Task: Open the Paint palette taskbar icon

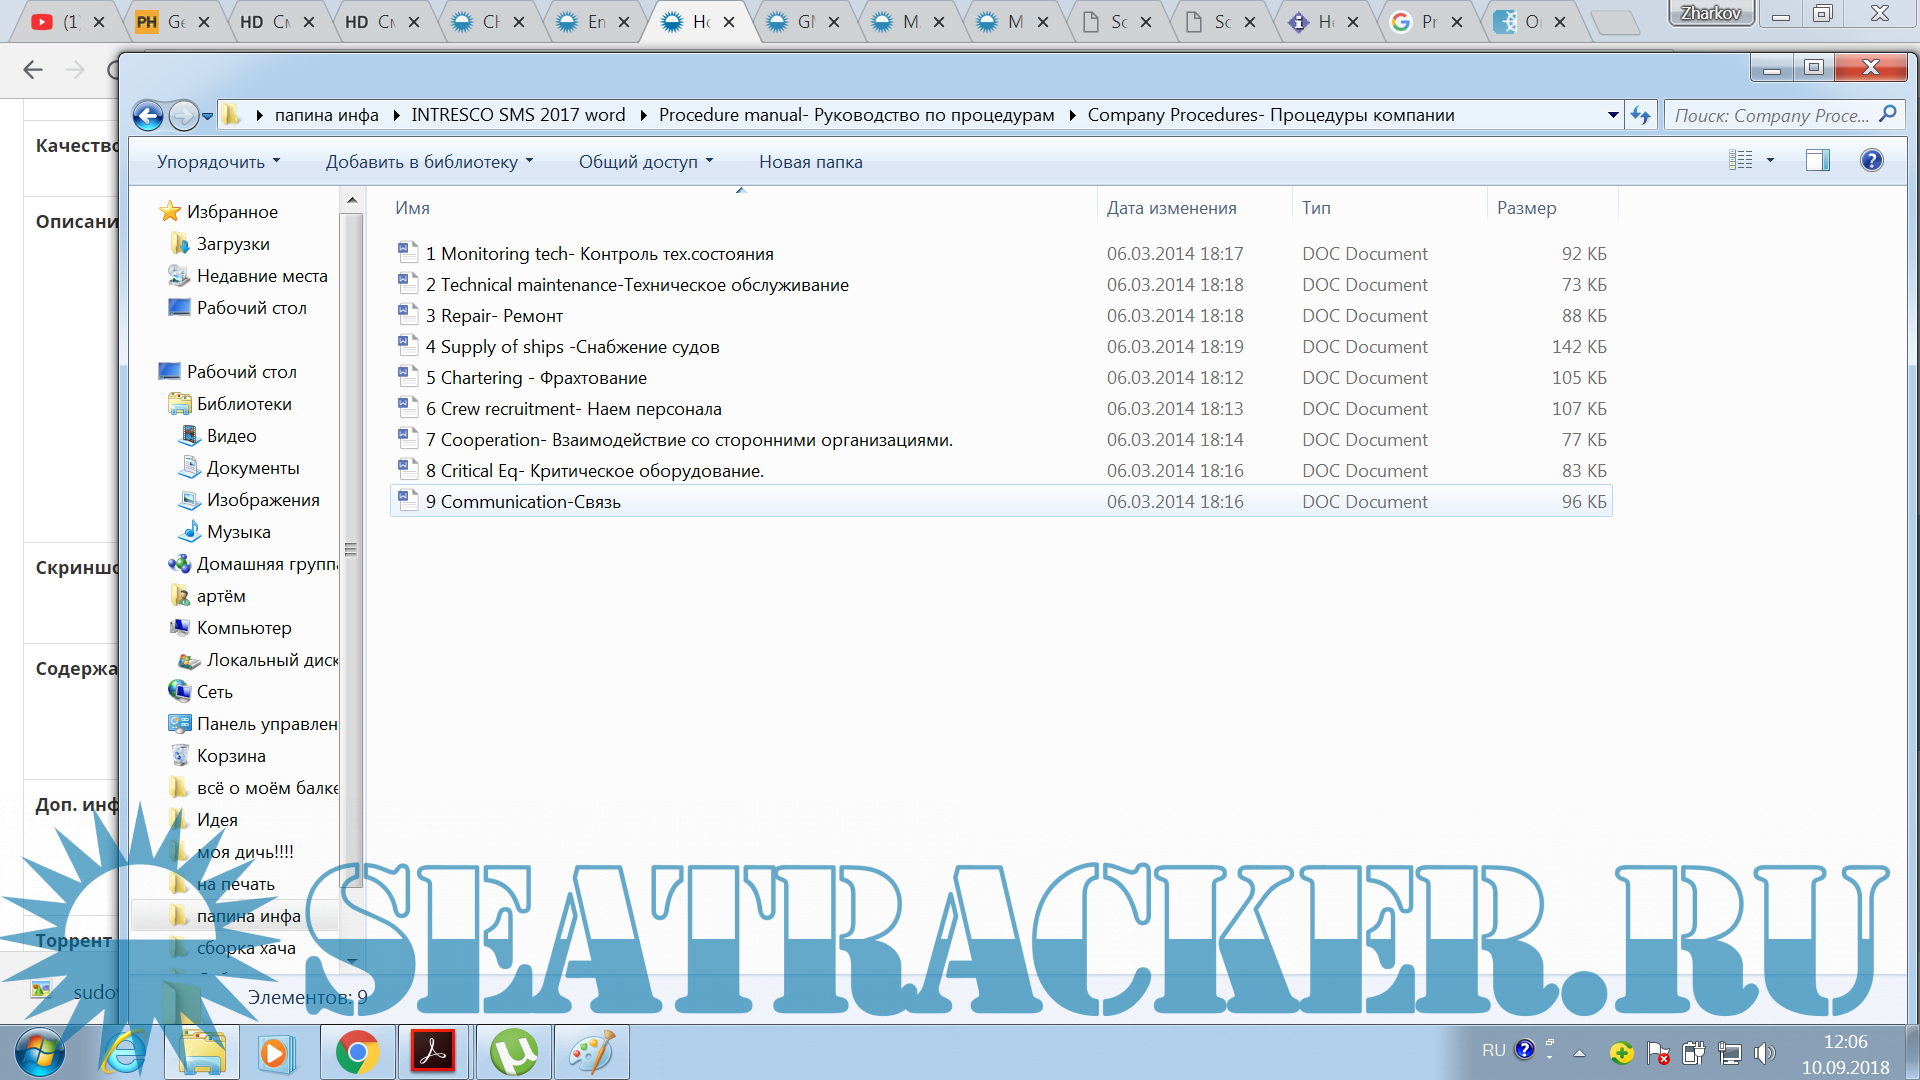Action: [x=591, y=1053]
